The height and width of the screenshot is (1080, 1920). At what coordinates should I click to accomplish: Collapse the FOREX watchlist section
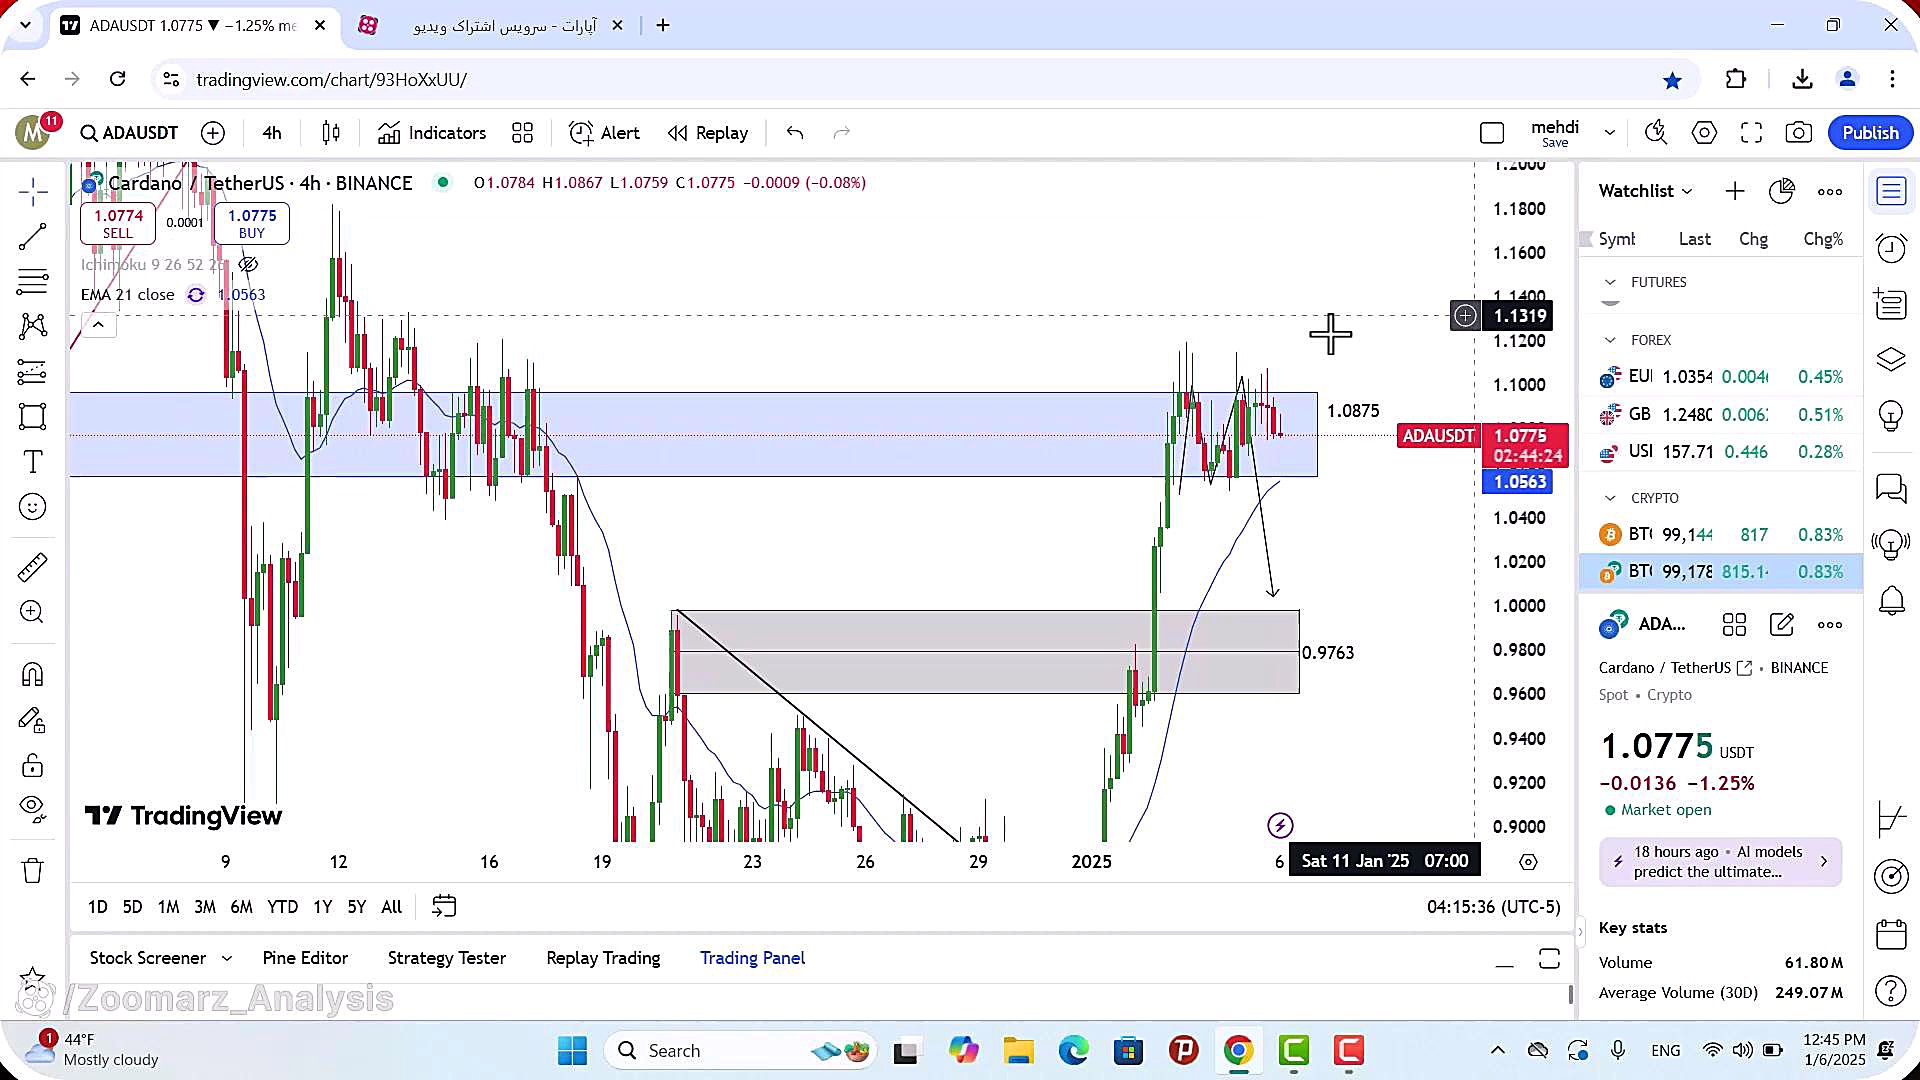click(1610, 341)
